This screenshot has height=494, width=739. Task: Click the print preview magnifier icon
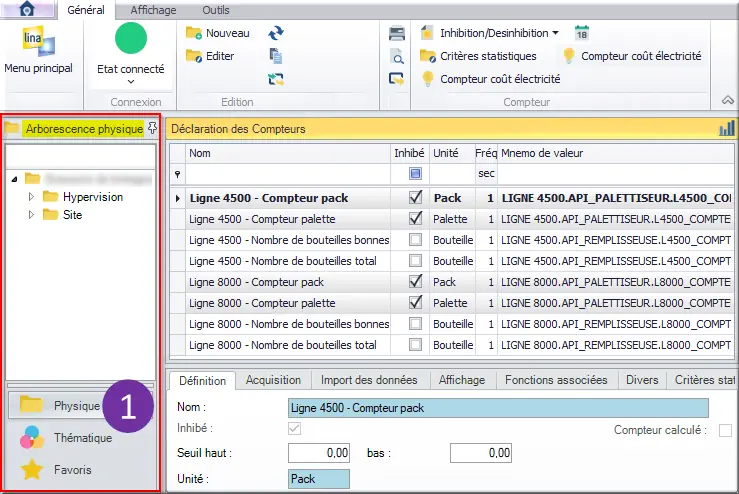397,57
